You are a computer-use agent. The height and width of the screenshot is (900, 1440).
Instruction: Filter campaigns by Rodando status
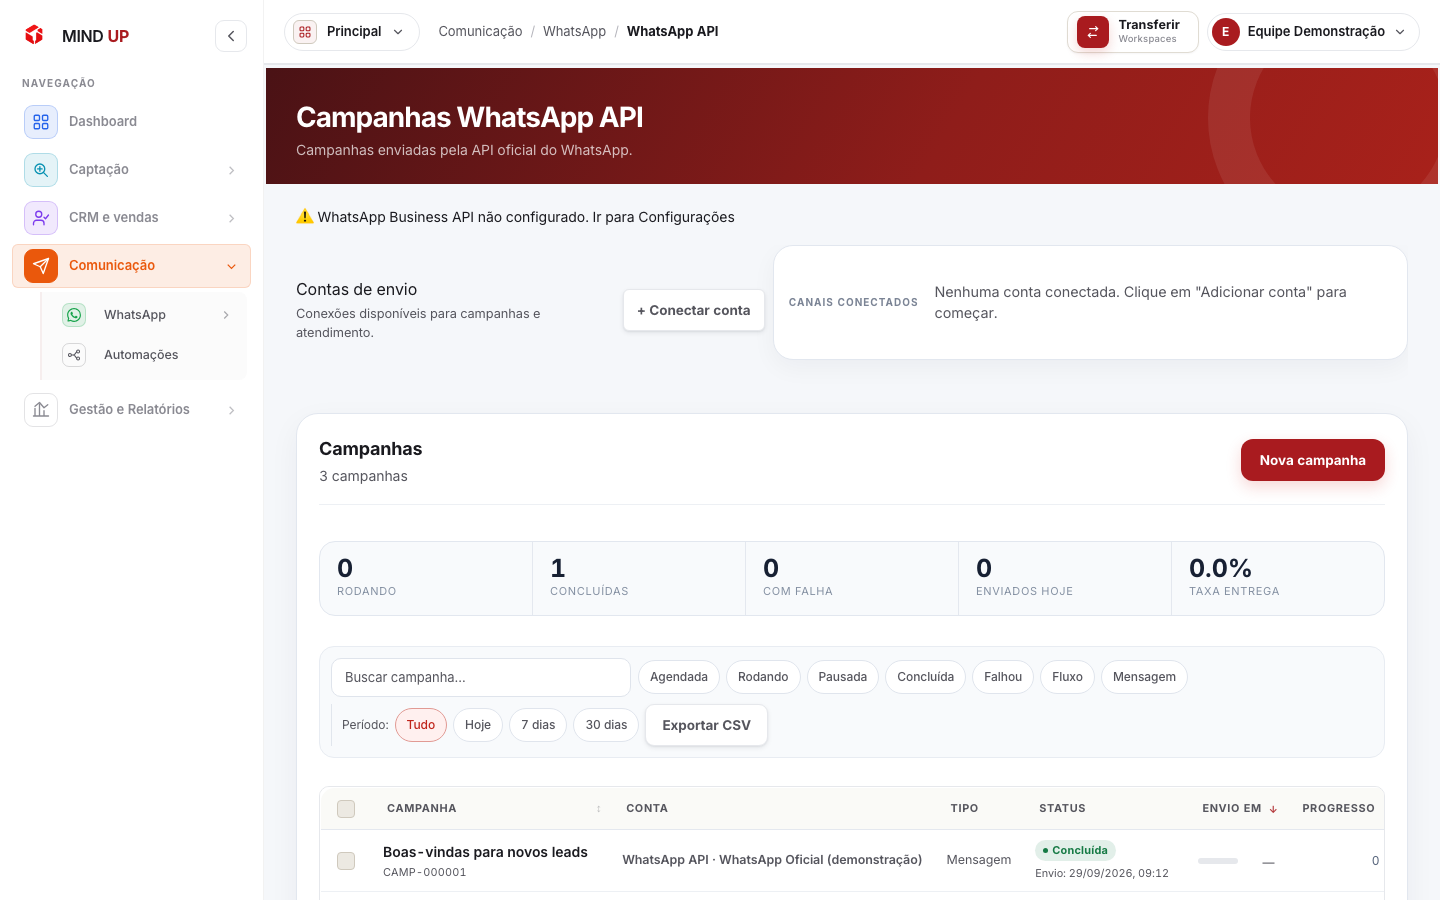(x=763, y=677)
